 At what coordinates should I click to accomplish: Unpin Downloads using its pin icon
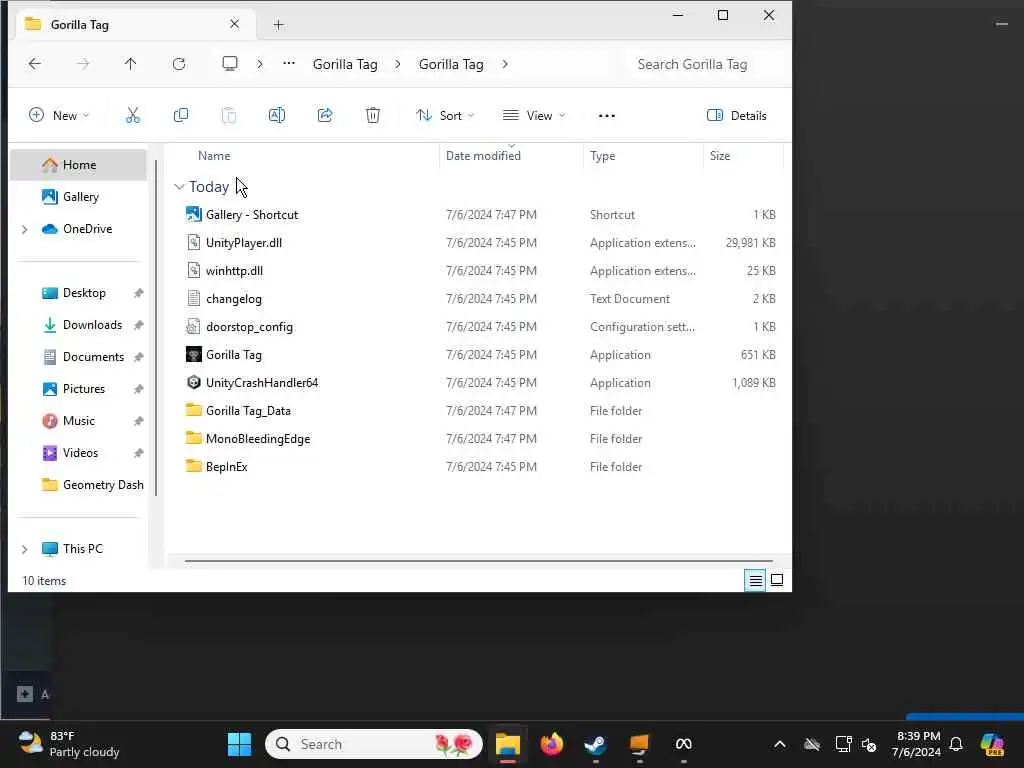(x=138, y=325)
